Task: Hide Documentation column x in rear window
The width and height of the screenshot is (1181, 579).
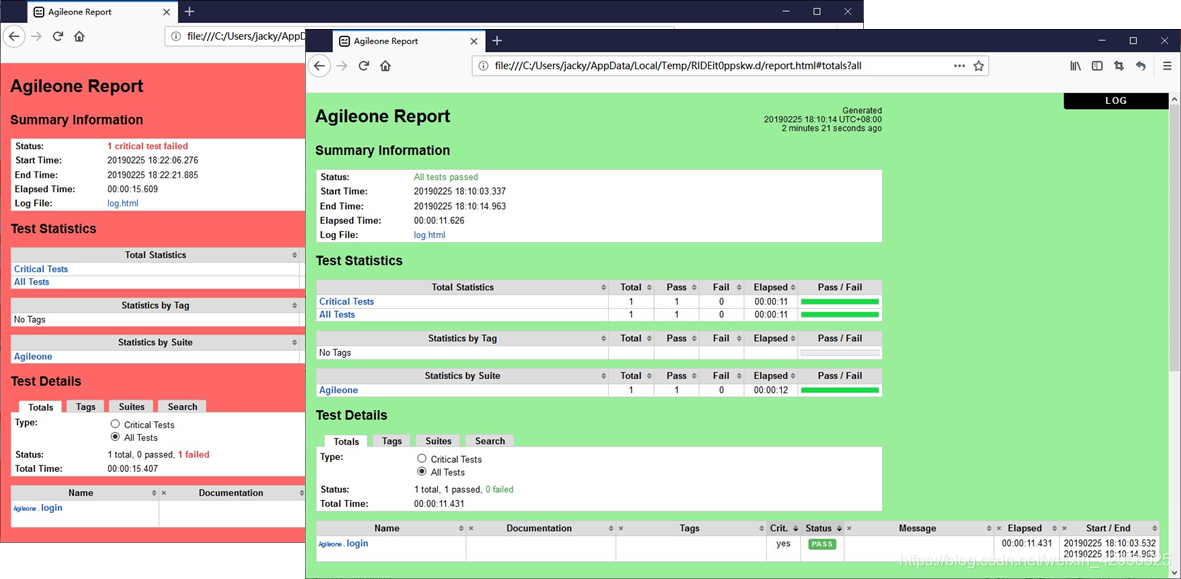Action: point(164,493)
